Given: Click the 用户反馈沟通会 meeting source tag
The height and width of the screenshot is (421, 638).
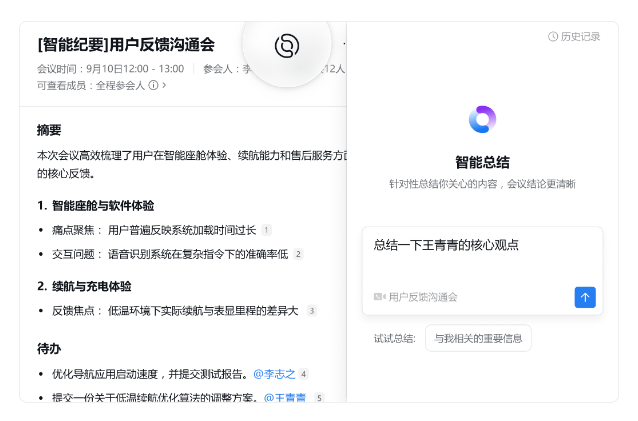Looking at the screenshot, I should click(423, 297).
